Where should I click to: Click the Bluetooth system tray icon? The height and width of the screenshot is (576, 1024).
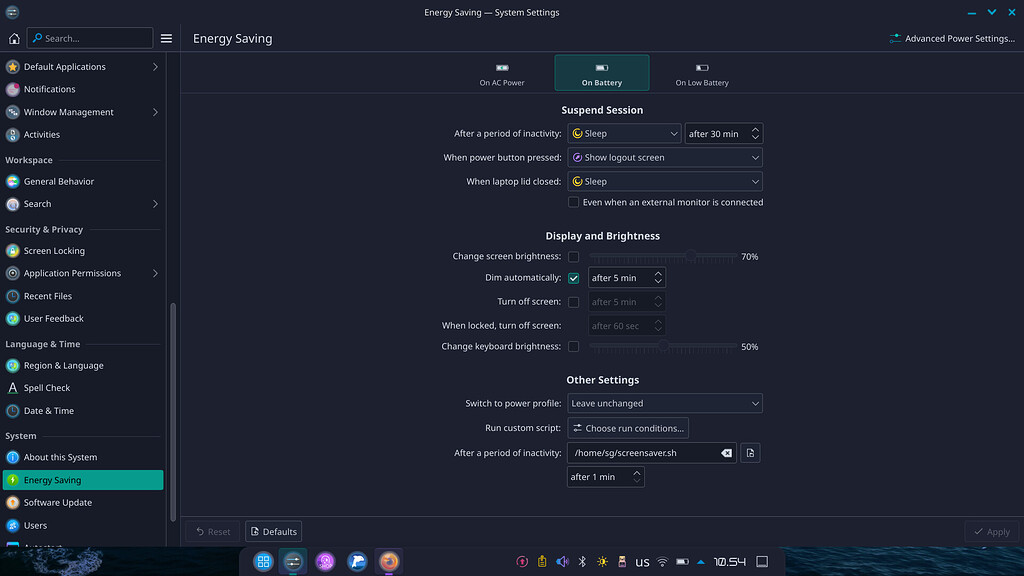tap(583, 562)
